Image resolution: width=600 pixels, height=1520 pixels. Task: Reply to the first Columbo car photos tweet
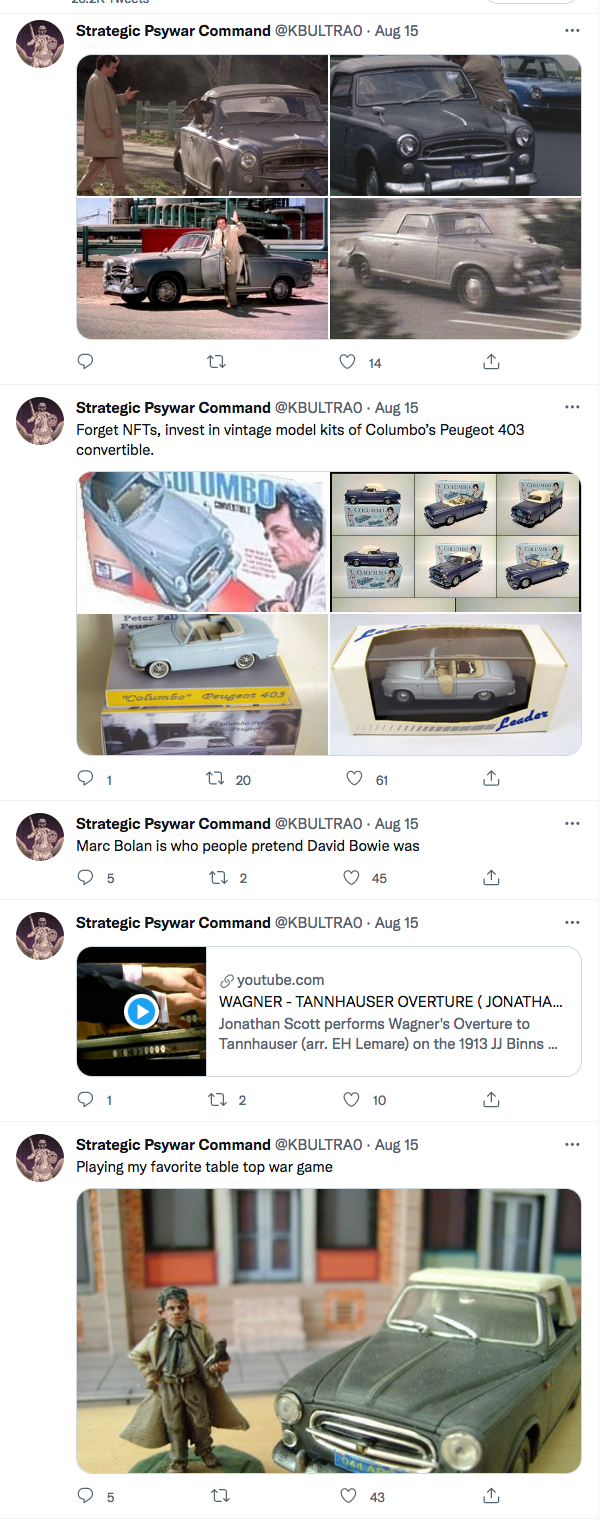86,362
